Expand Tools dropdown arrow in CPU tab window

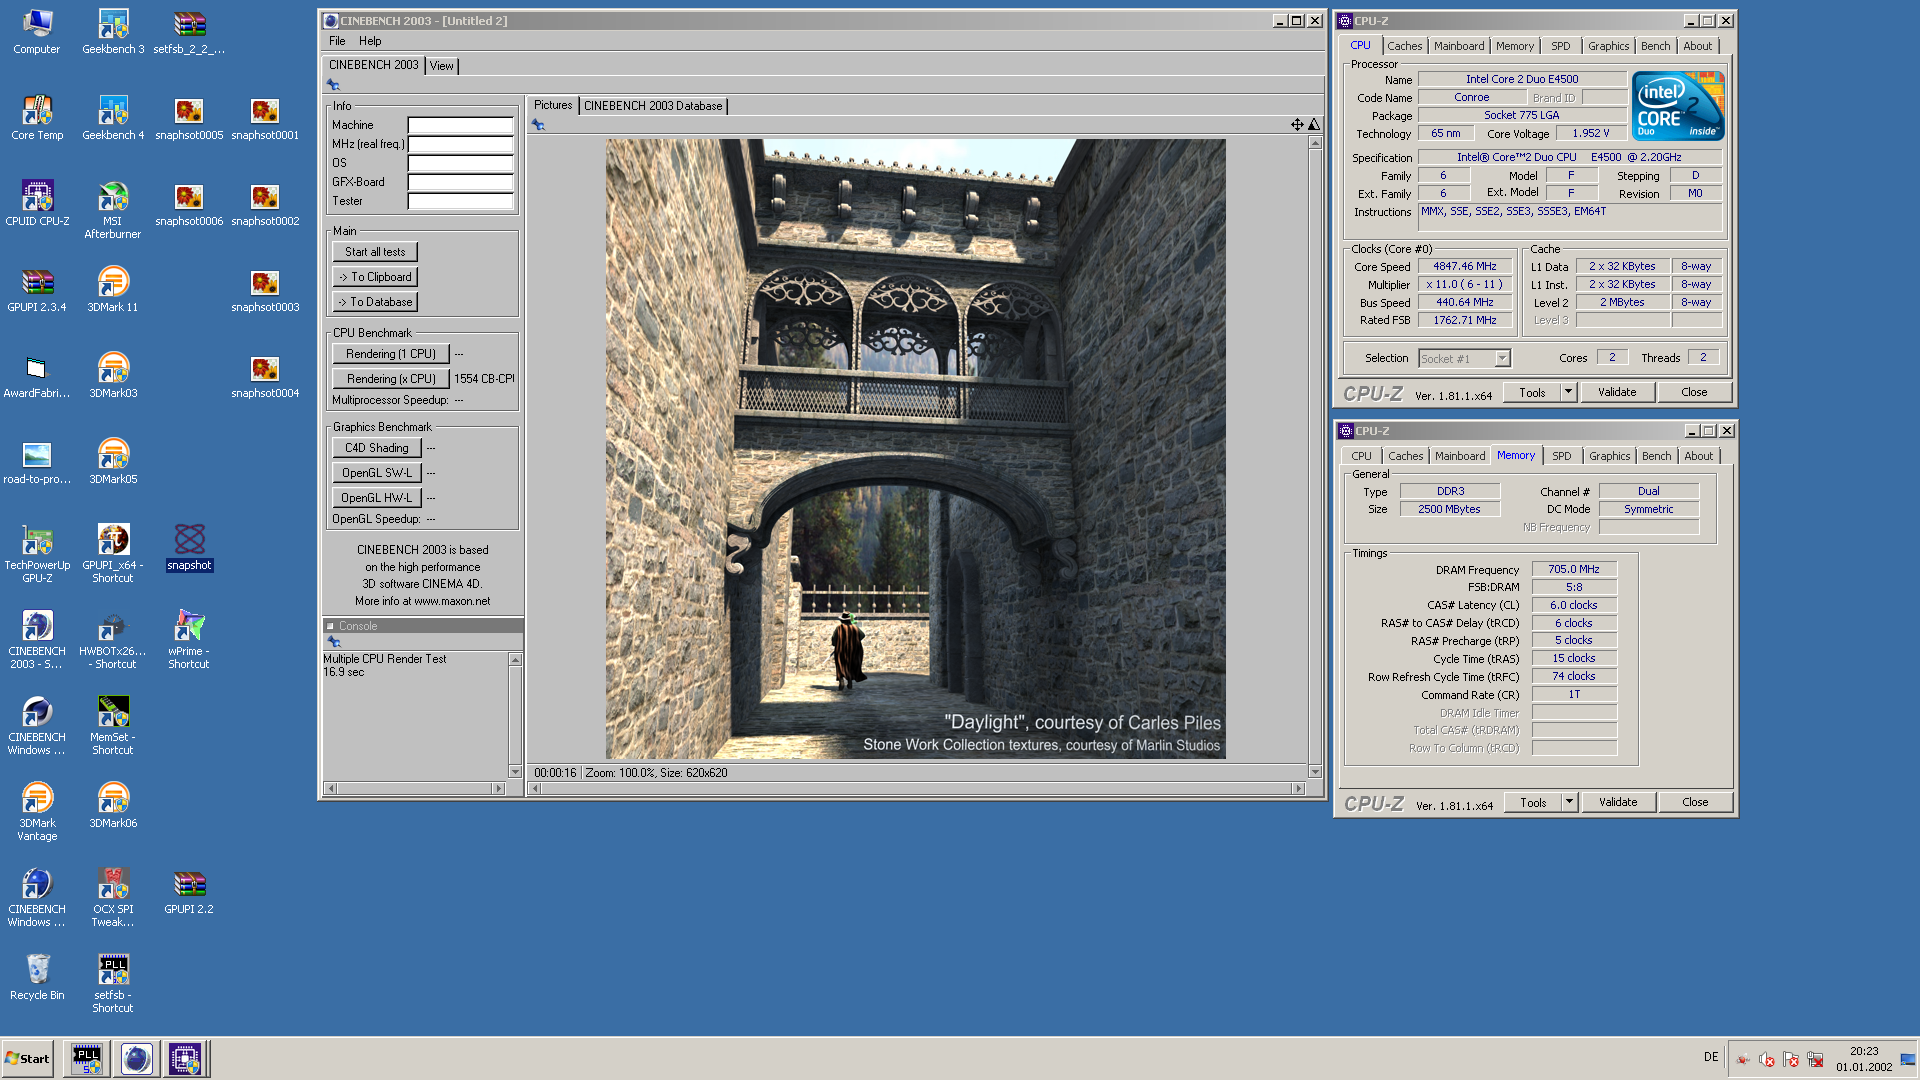1568,392
